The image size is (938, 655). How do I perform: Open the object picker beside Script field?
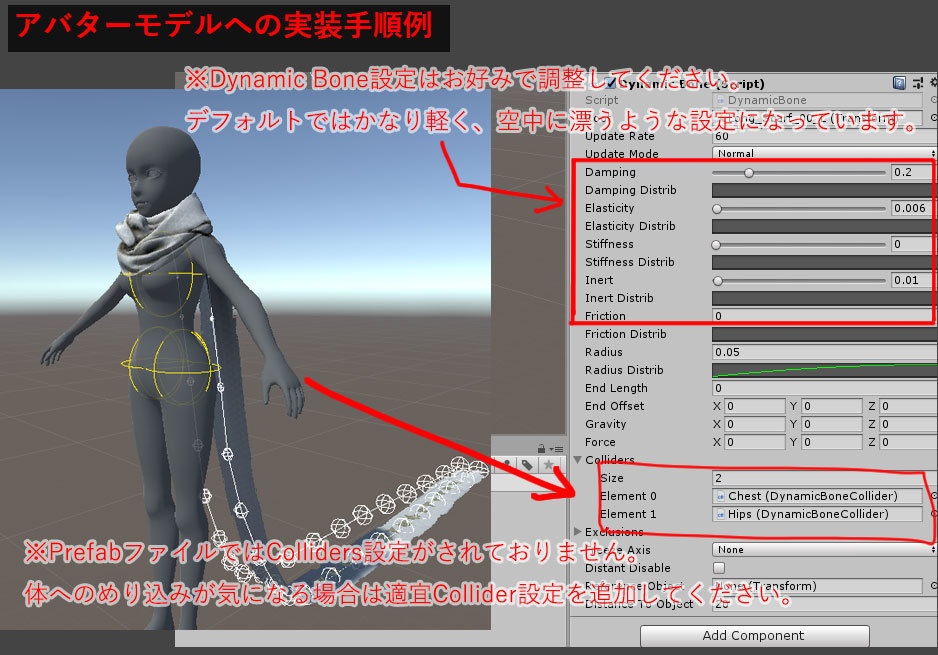[x=933, y=100]
